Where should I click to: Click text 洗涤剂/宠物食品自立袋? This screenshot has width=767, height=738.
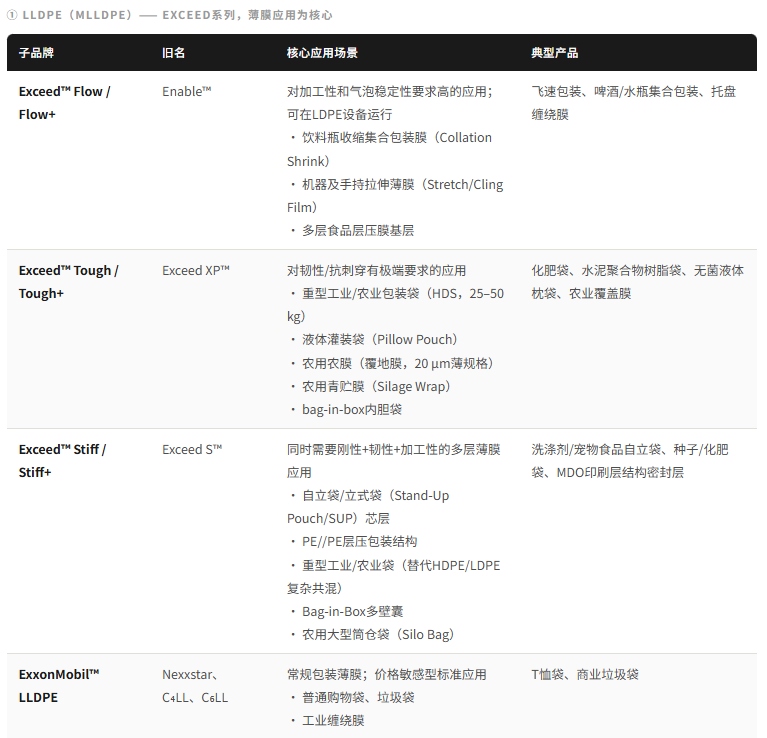[x=596, y=449]
